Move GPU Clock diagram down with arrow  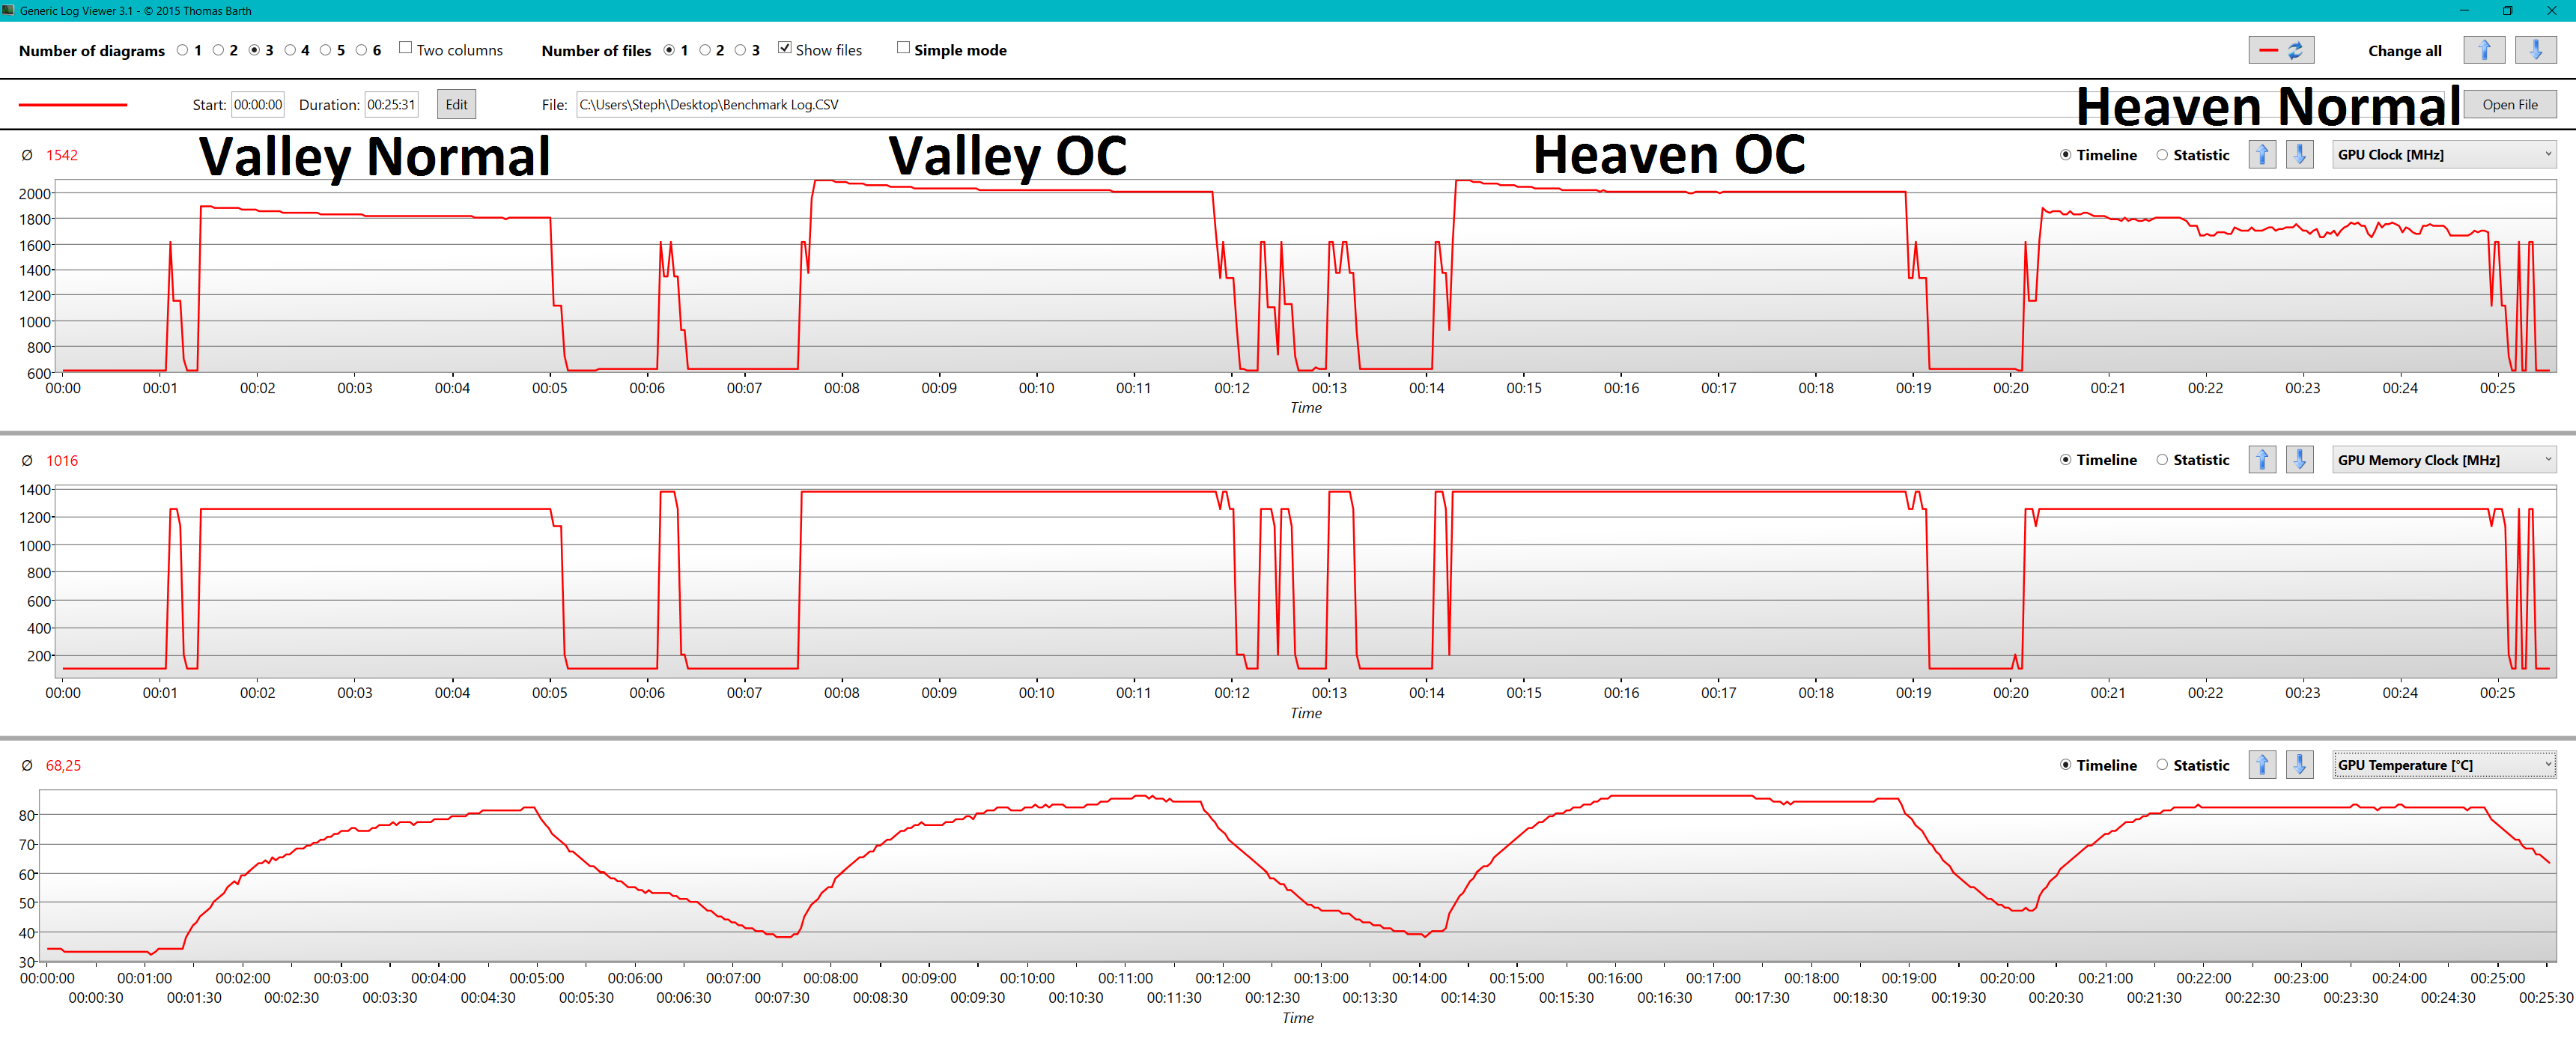pos(2300,155)
